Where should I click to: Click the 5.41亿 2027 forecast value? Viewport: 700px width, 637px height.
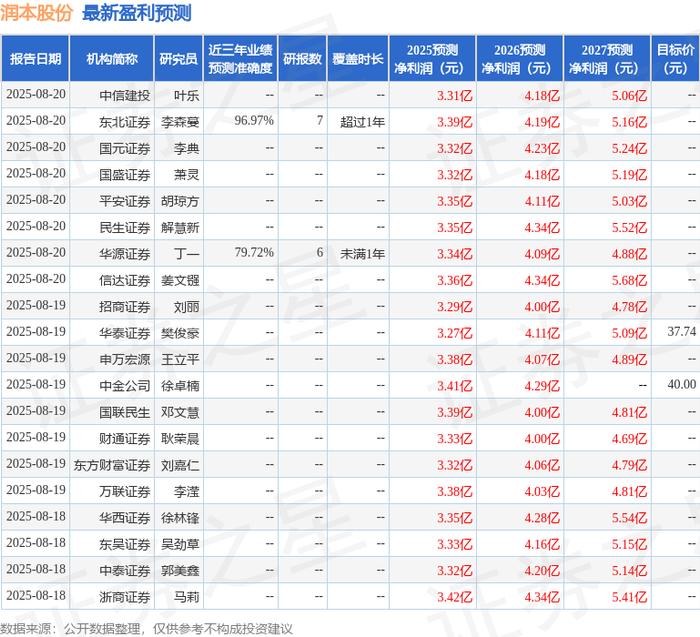coord(629,597)
